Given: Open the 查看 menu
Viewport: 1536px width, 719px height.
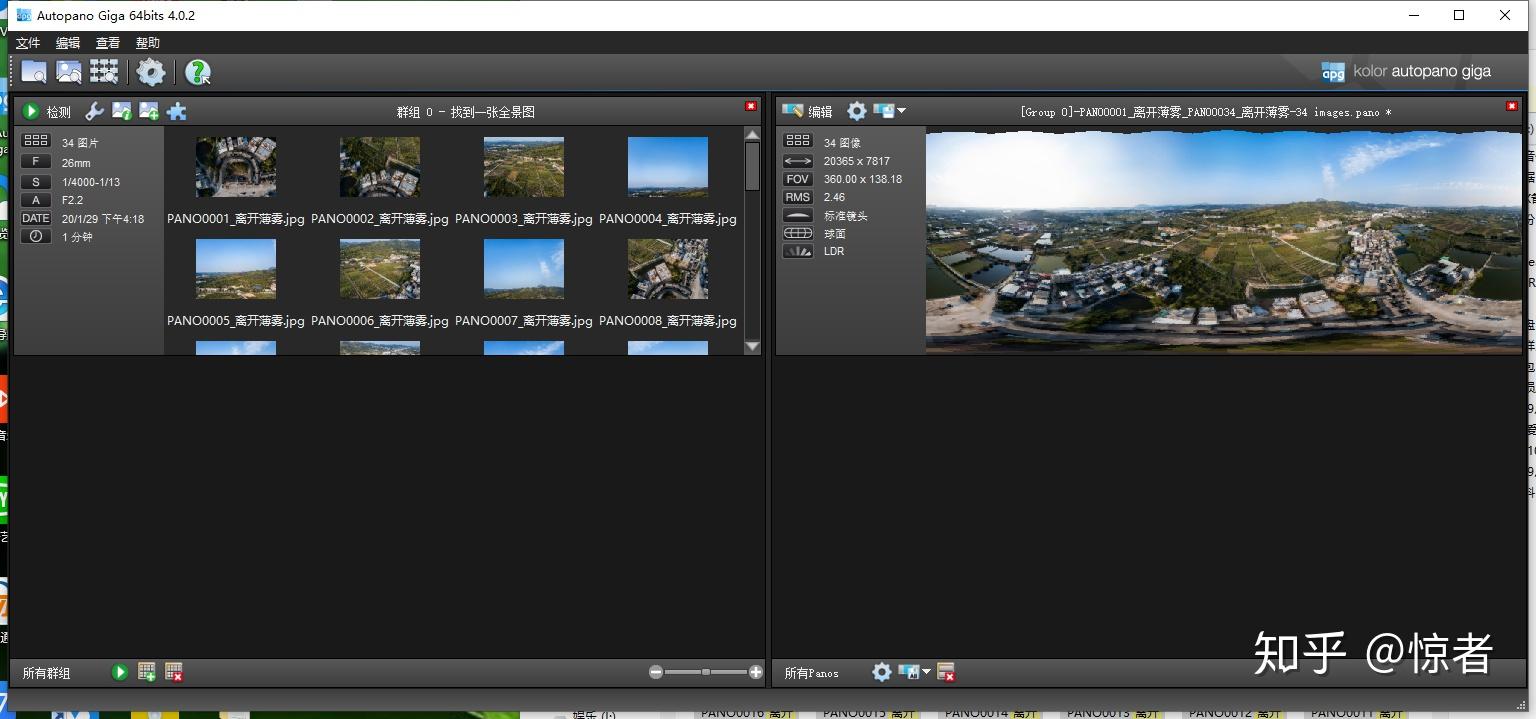Looking at the screenshot, I should tap(108, 43).
